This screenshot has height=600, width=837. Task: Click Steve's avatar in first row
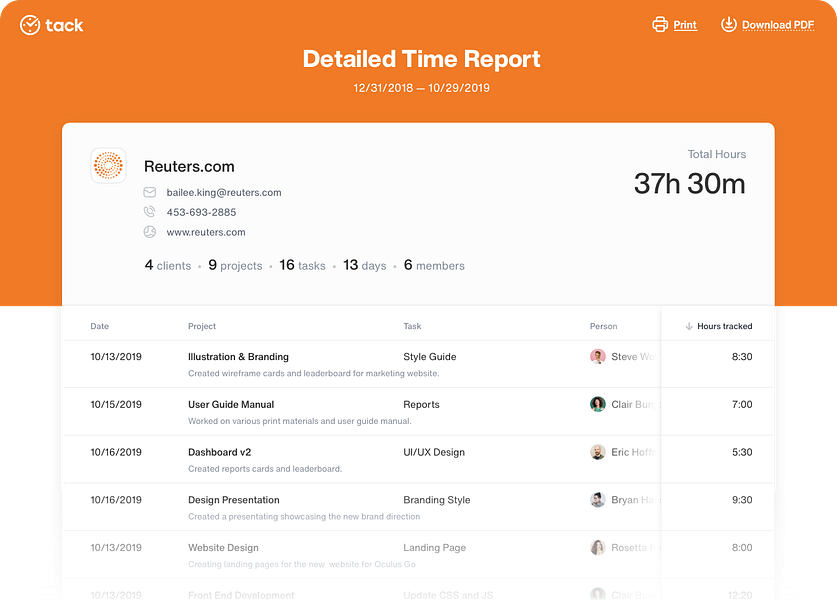click(x=597, y=356)
